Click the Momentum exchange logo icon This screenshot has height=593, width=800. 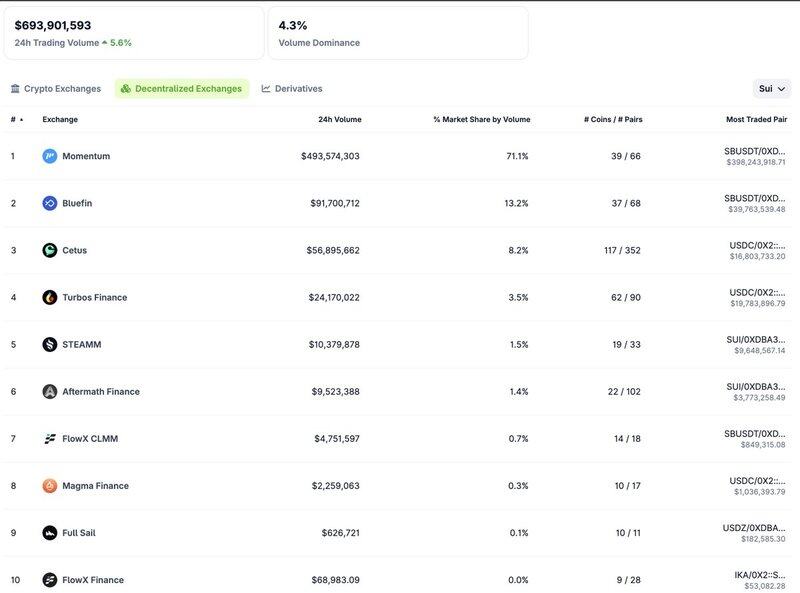[x=50, y=156]
